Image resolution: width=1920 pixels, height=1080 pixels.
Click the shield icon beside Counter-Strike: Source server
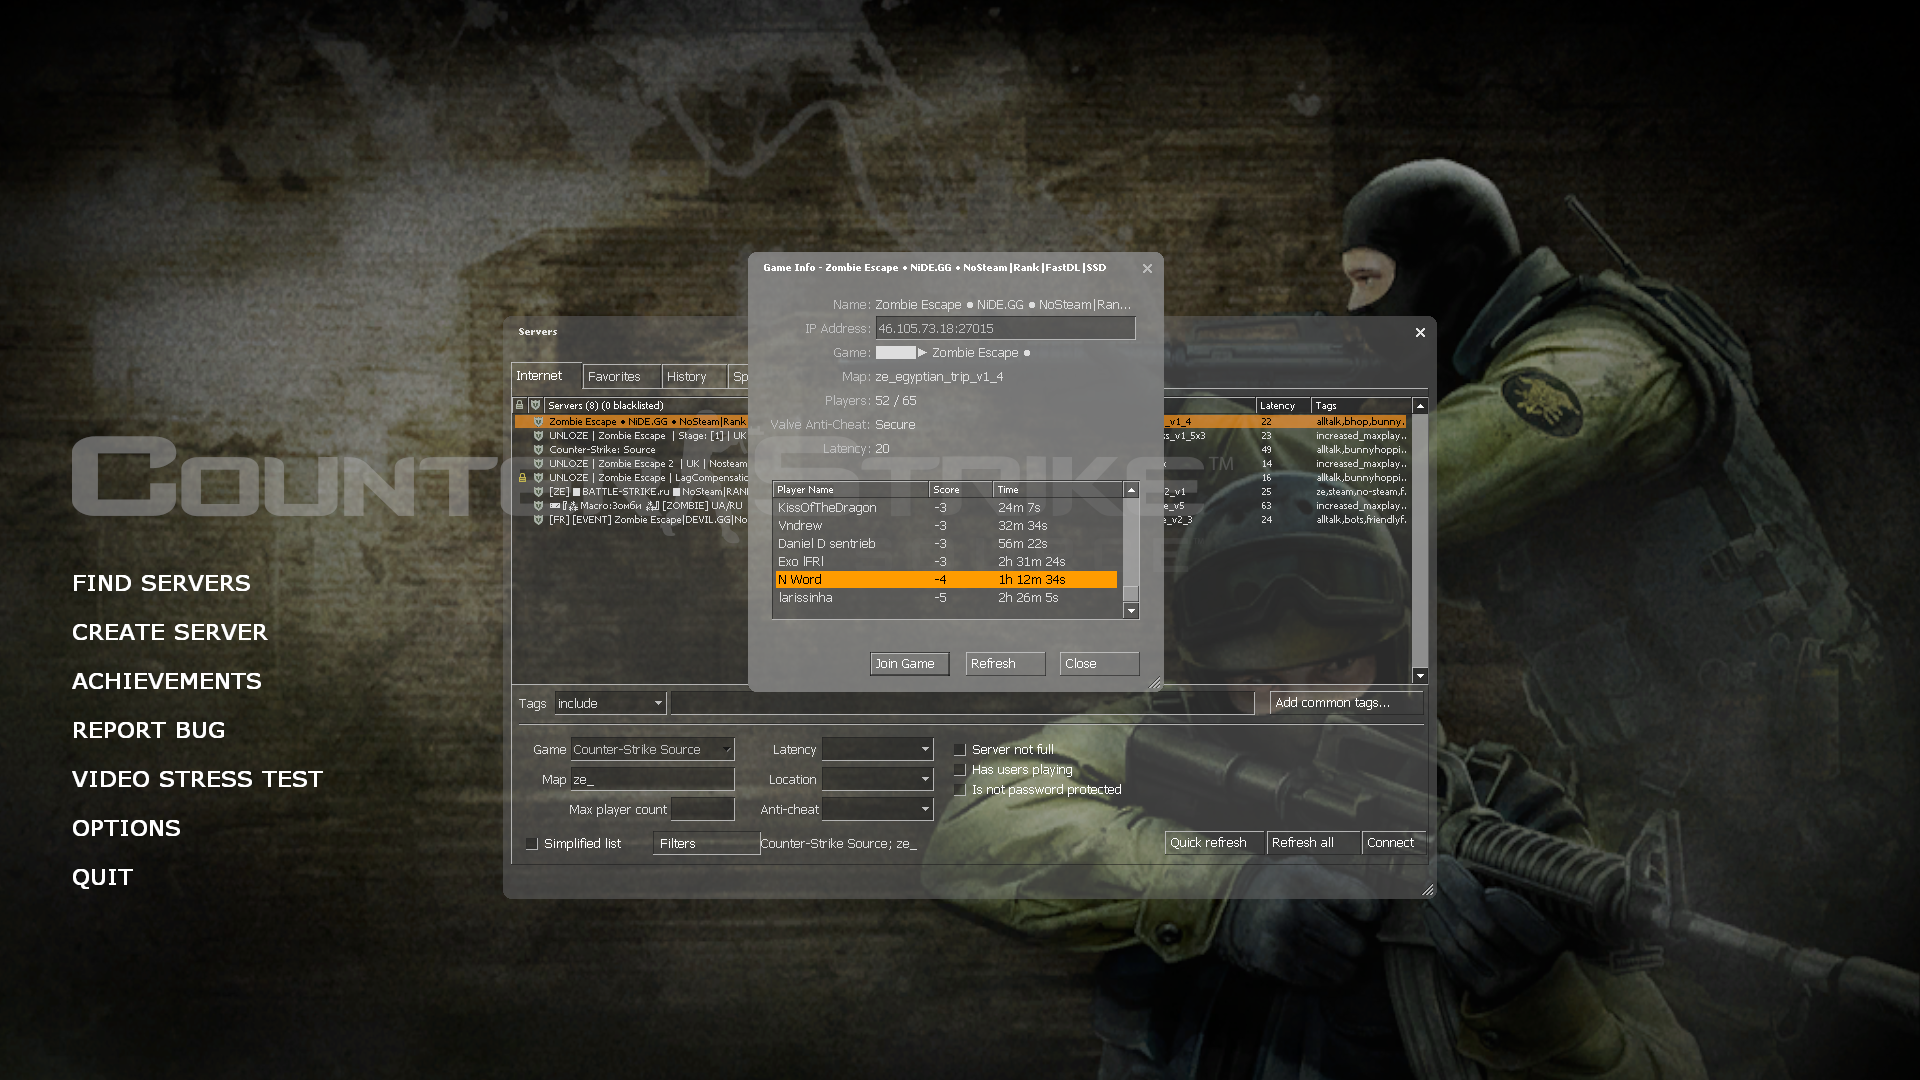coord(539,450)
